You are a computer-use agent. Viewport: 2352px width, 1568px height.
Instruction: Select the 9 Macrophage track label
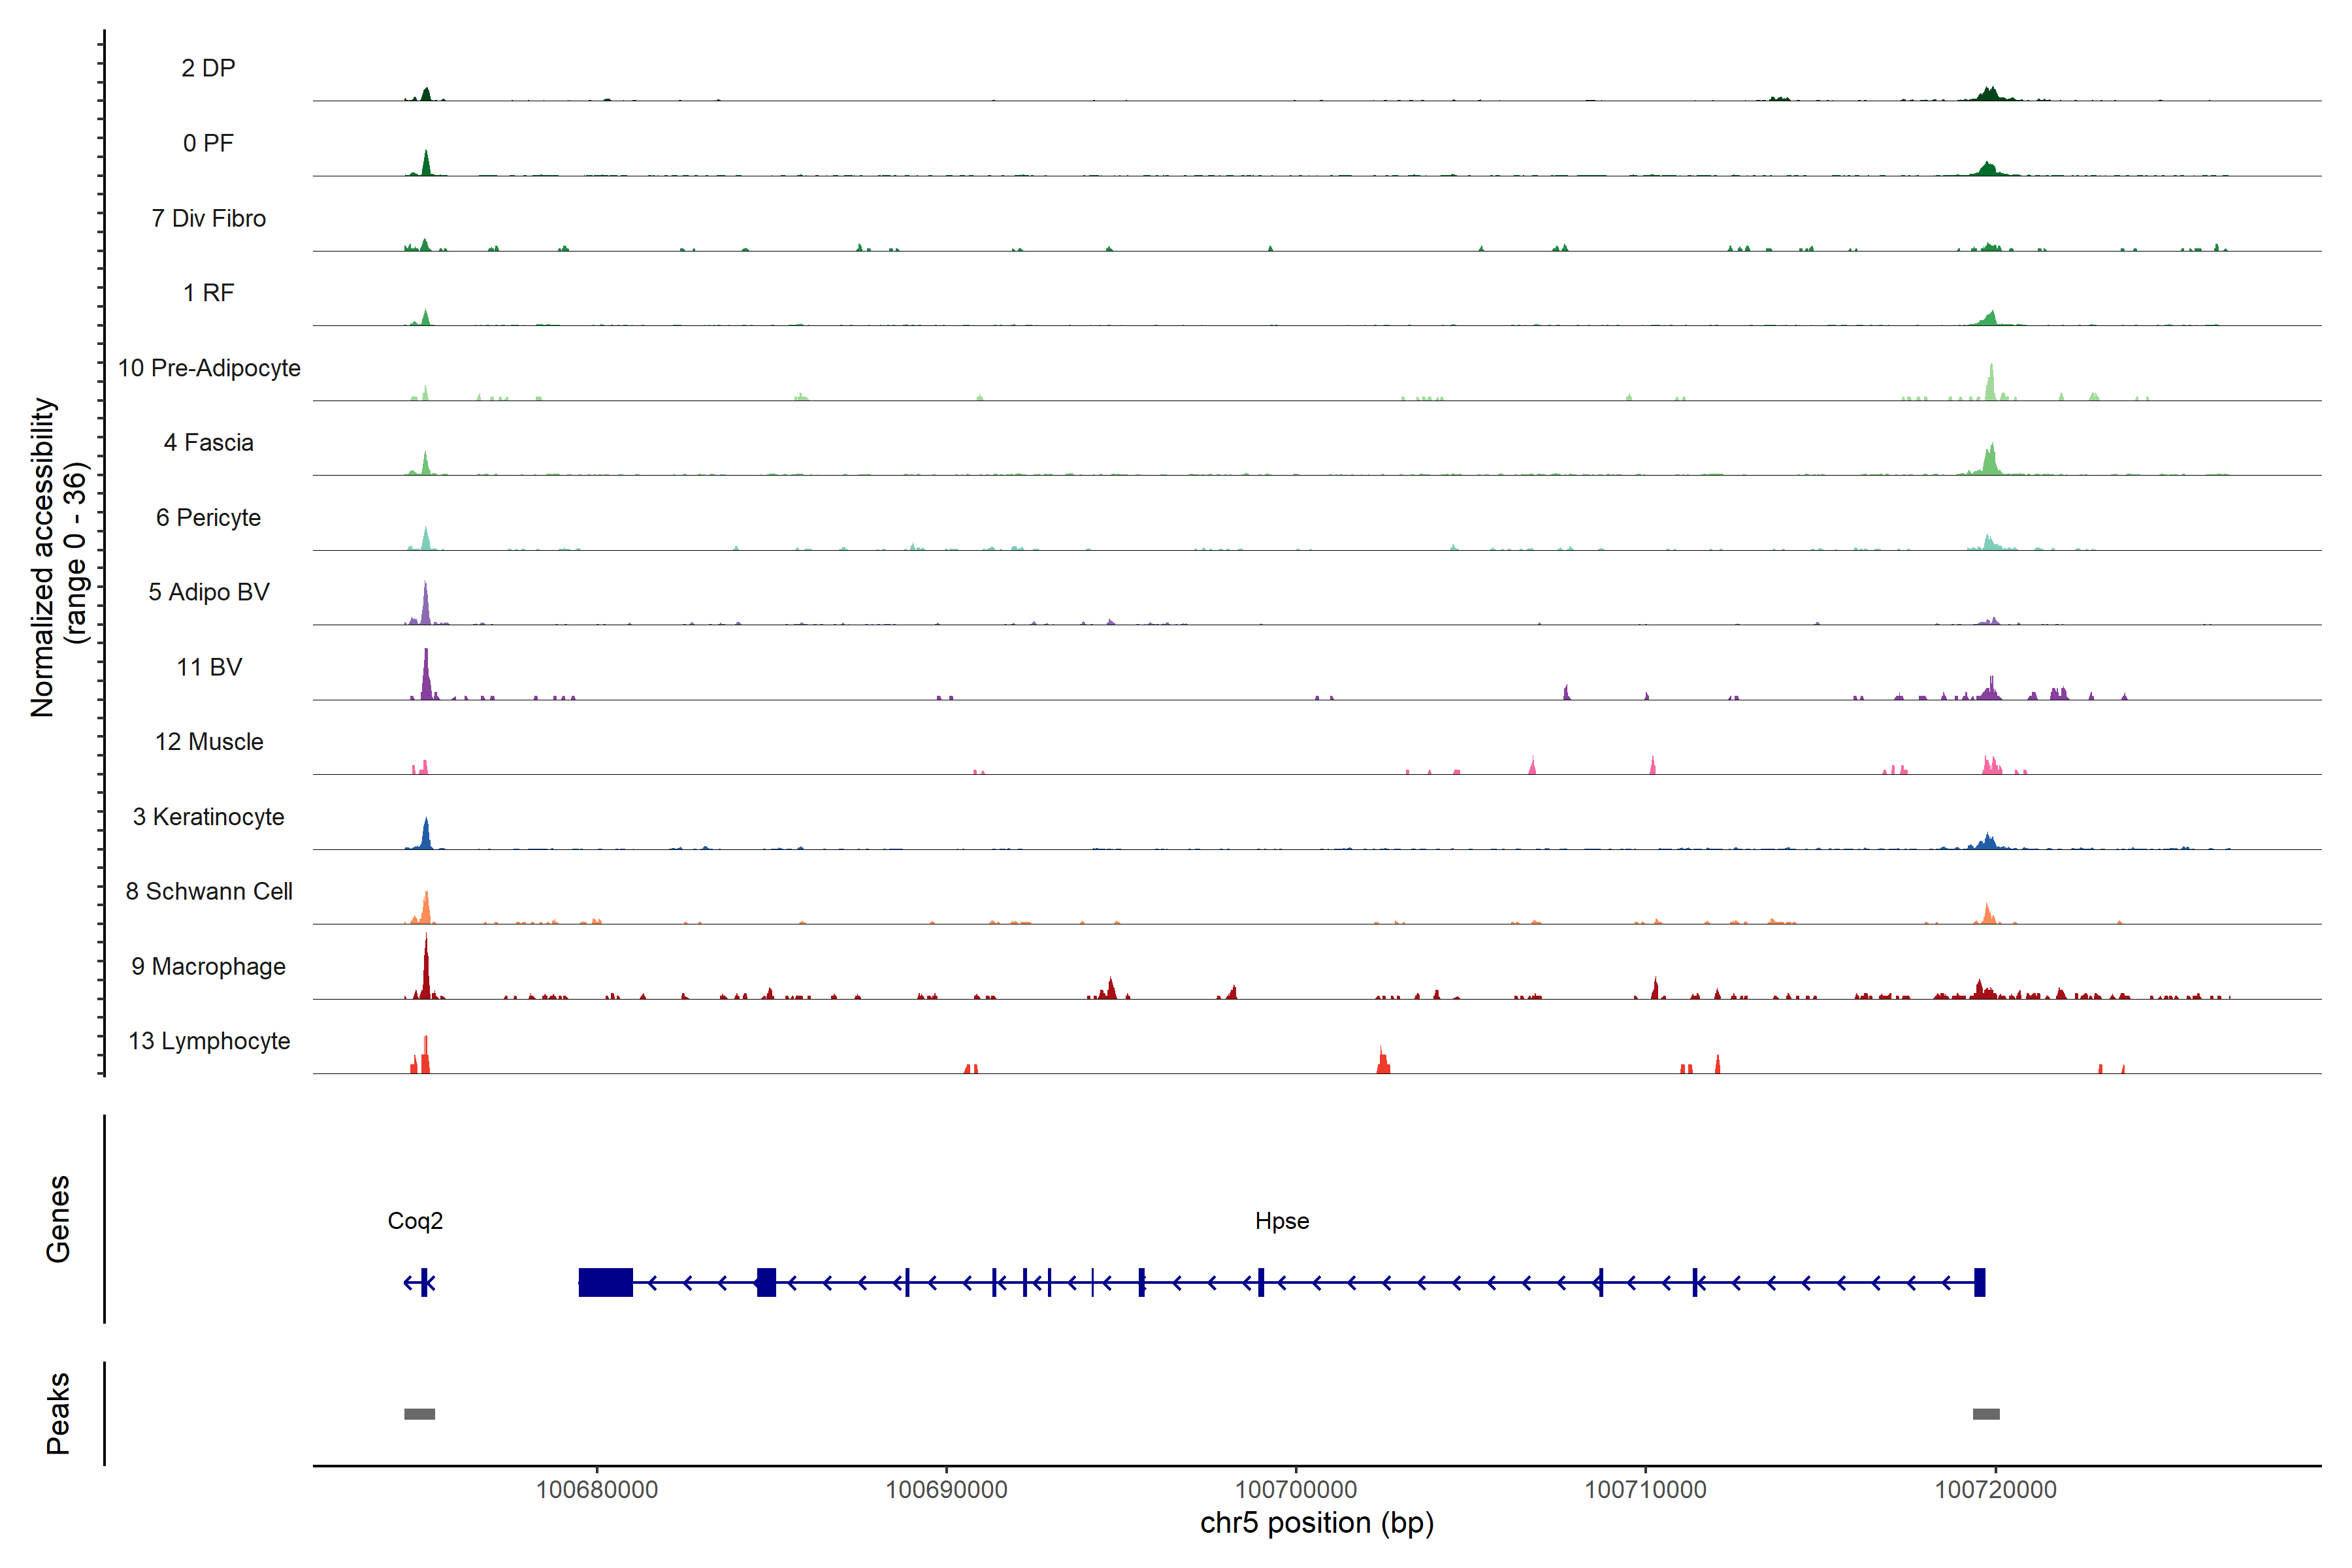208,966
